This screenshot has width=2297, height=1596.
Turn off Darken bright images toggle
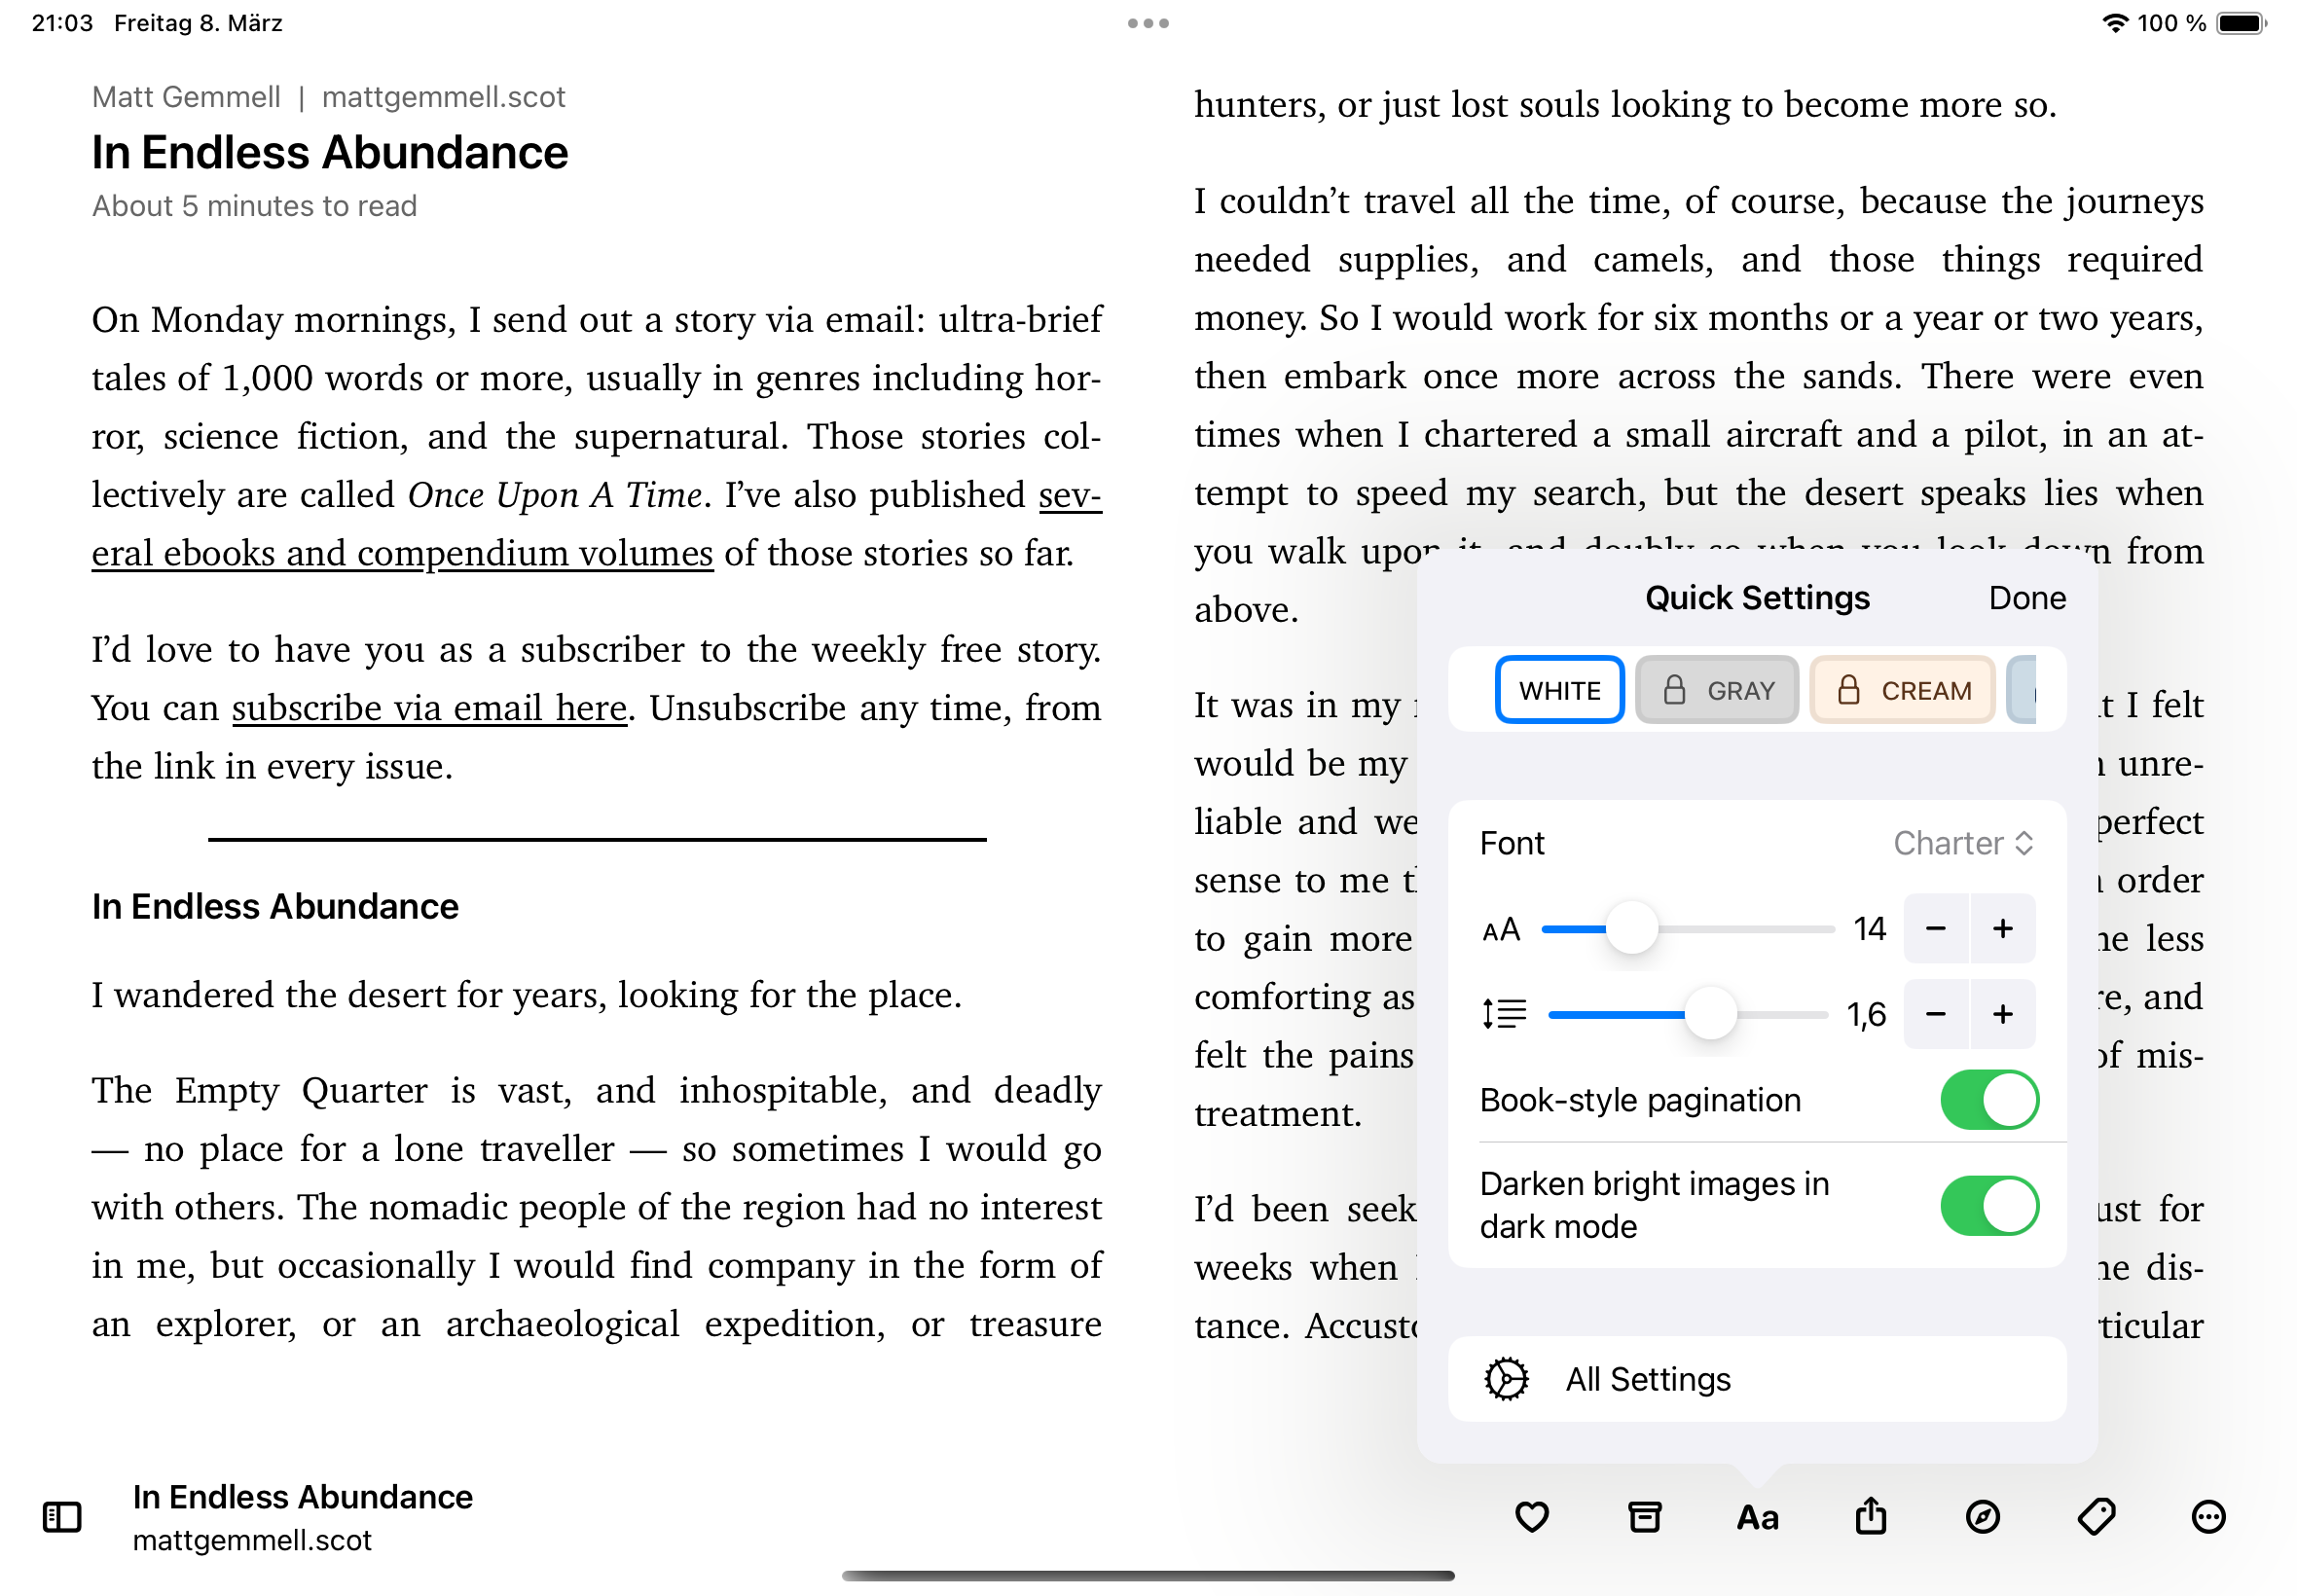(1989, 1205)
